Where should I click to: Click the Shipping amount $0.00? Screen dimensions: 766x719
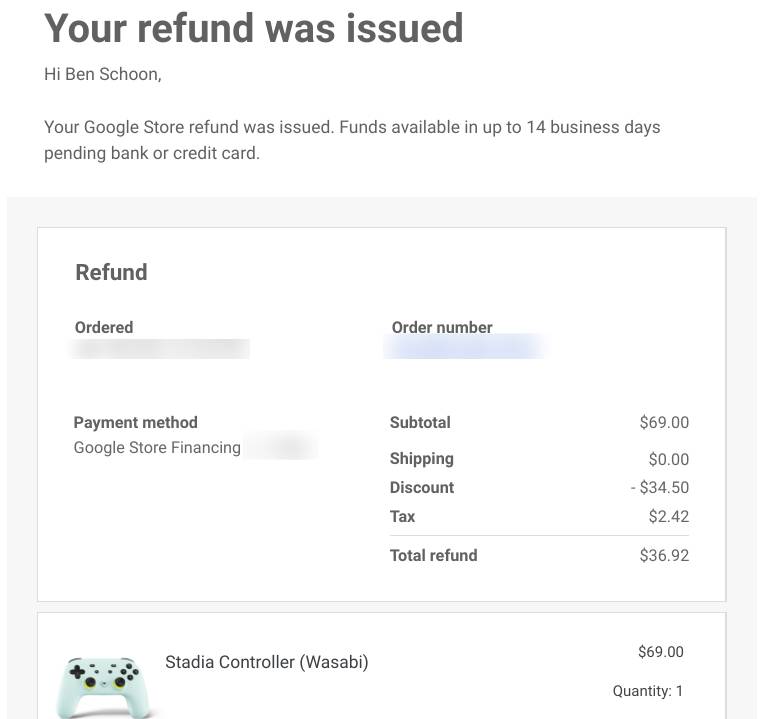click(x=668, y=459)
